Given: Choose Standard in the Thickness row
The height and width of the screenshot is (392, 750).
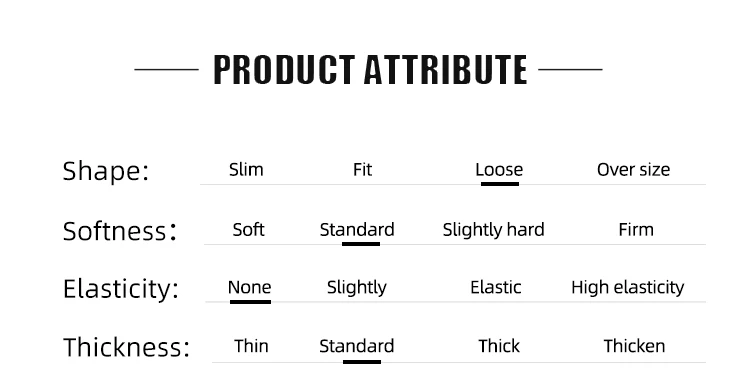Looking at the screenshot, I should [x=356, y=346].
